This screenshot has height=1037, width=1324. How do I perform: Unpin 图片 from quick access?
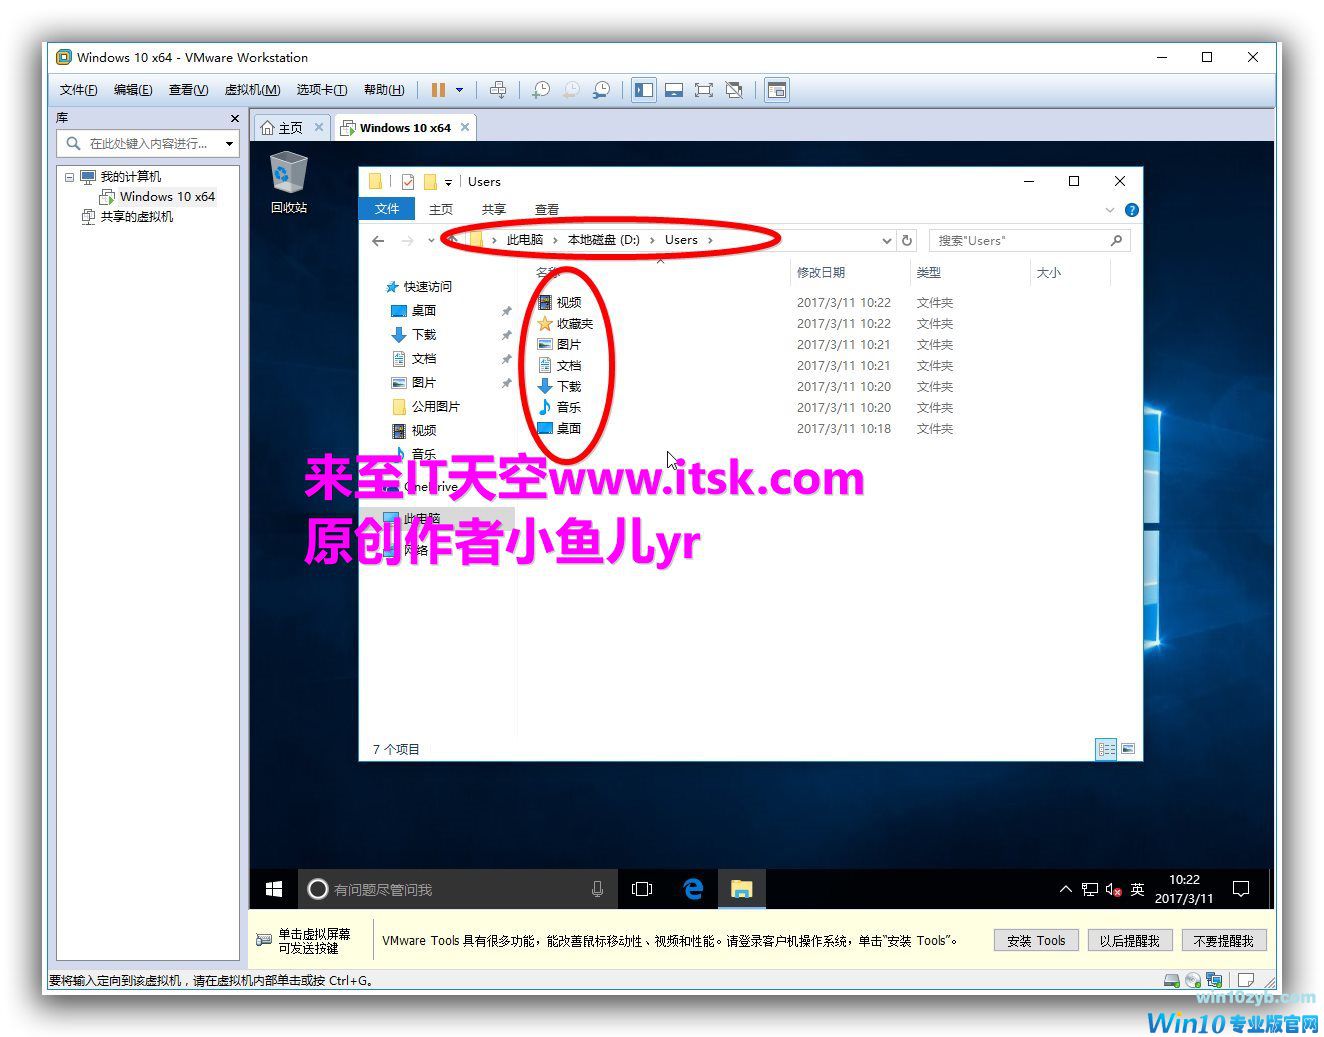tap(506, 383)
